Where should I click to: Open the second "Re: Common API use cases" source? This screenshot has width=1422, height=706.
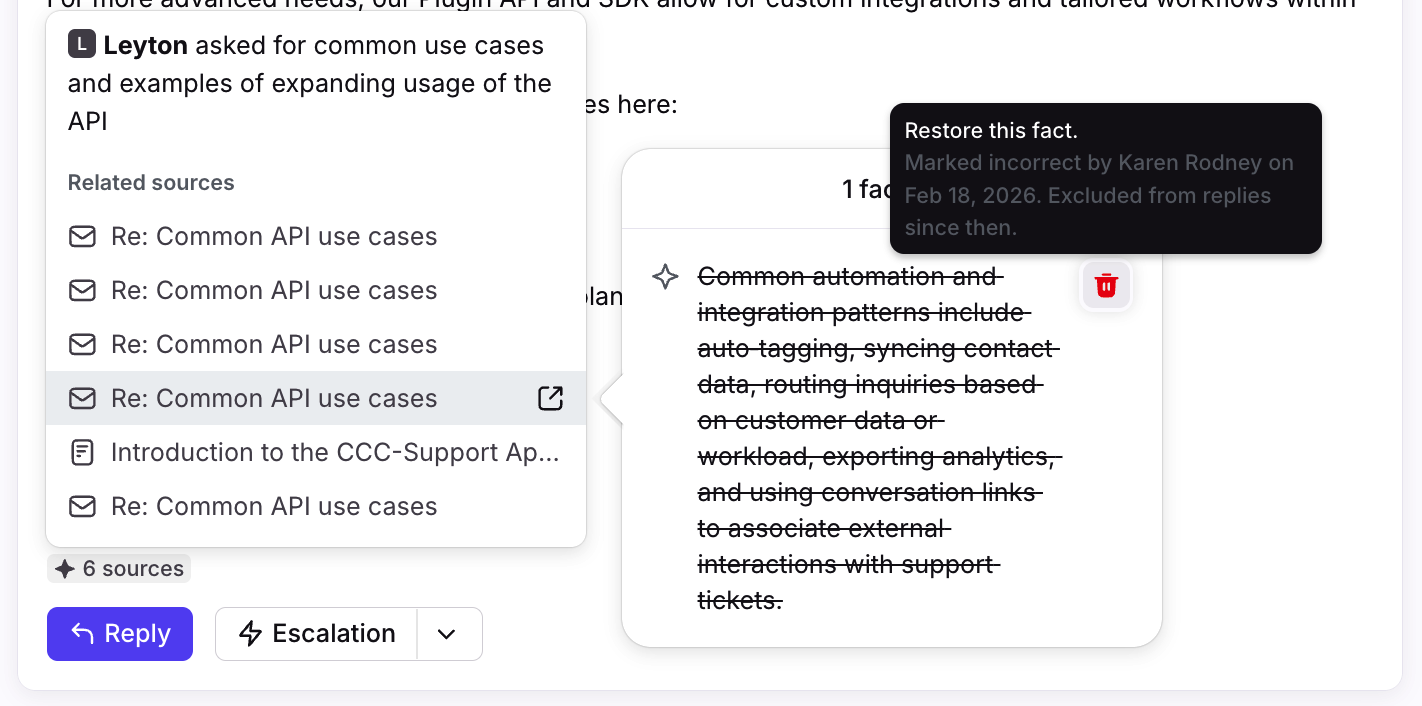(x=274, y=291)
